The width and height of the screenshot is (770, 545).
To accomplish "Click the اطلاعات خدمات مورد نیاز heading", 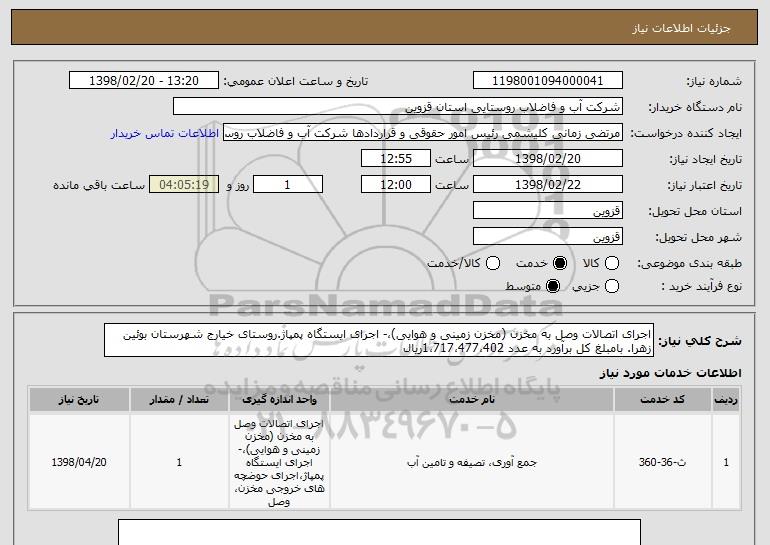I will point(670,373).
